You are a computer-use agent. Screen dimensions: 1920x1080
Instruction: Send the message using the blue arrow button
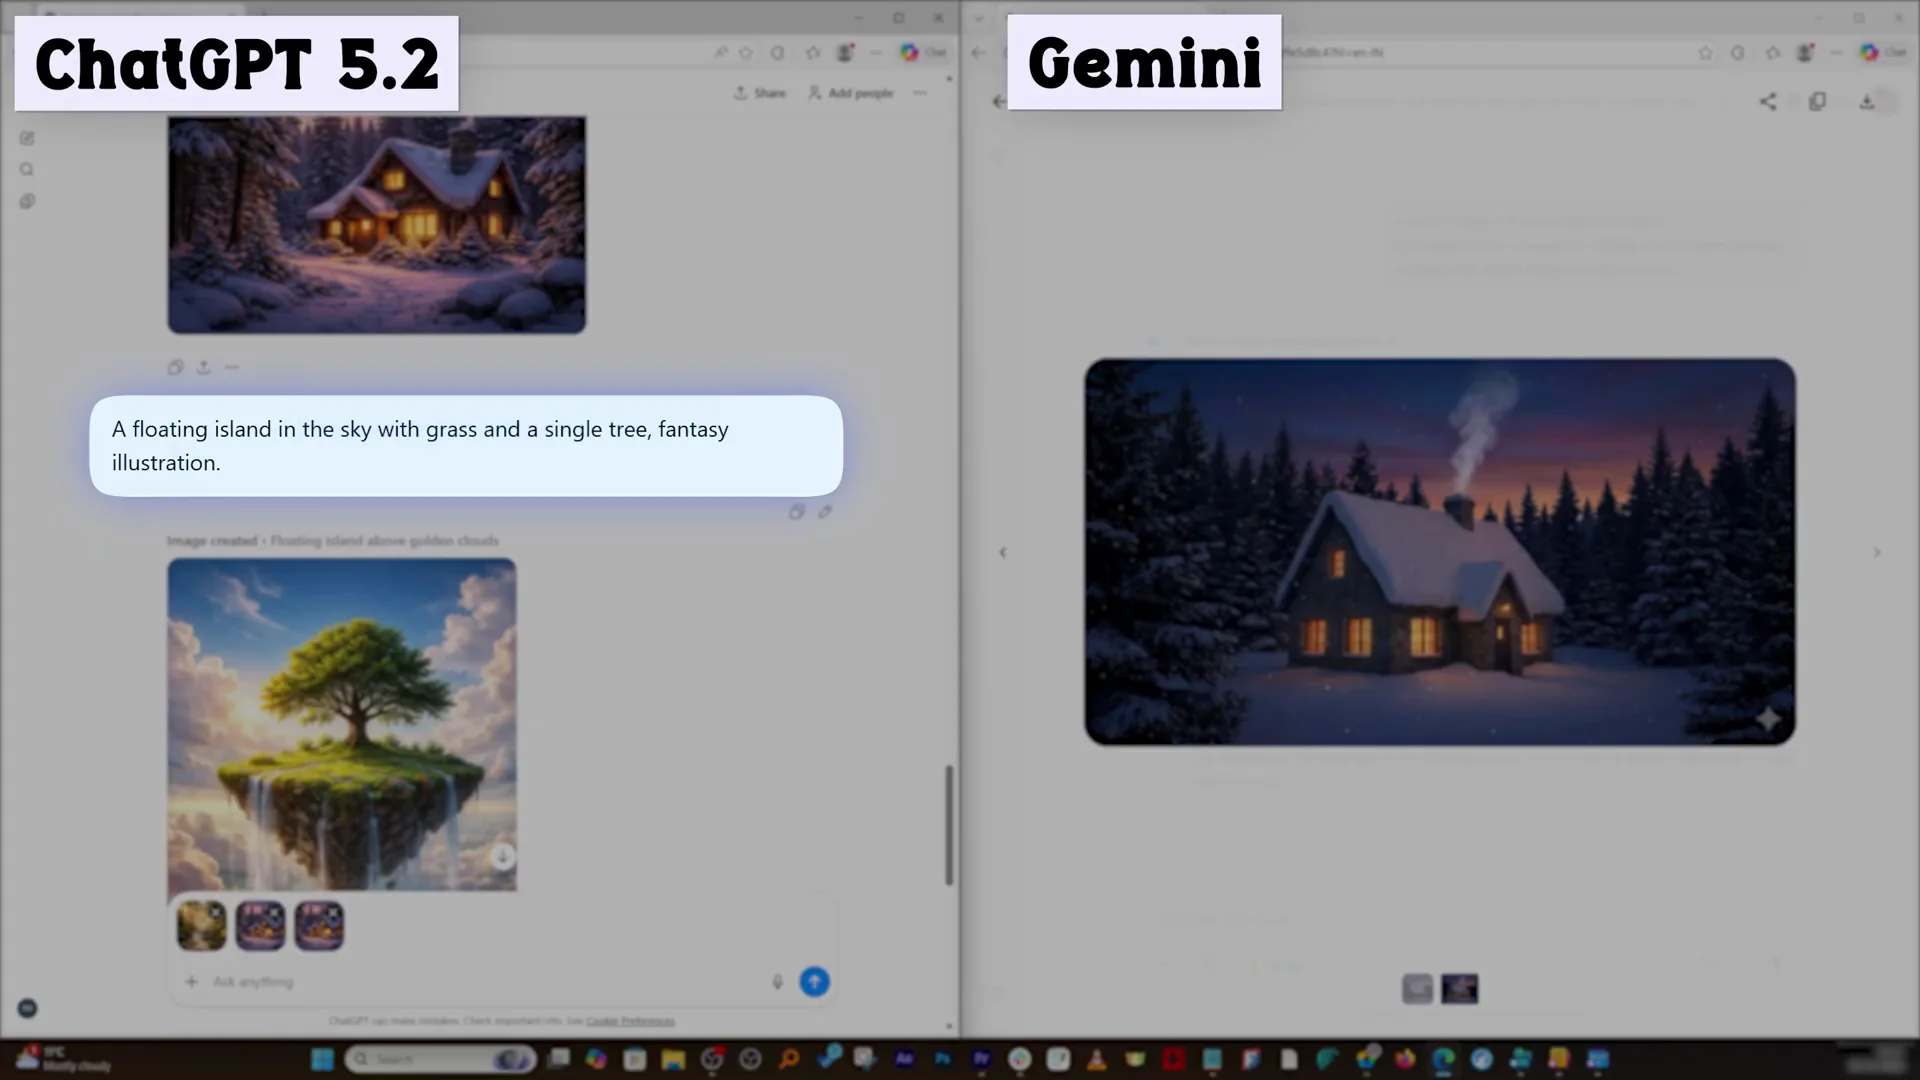(x=814, y=982)
